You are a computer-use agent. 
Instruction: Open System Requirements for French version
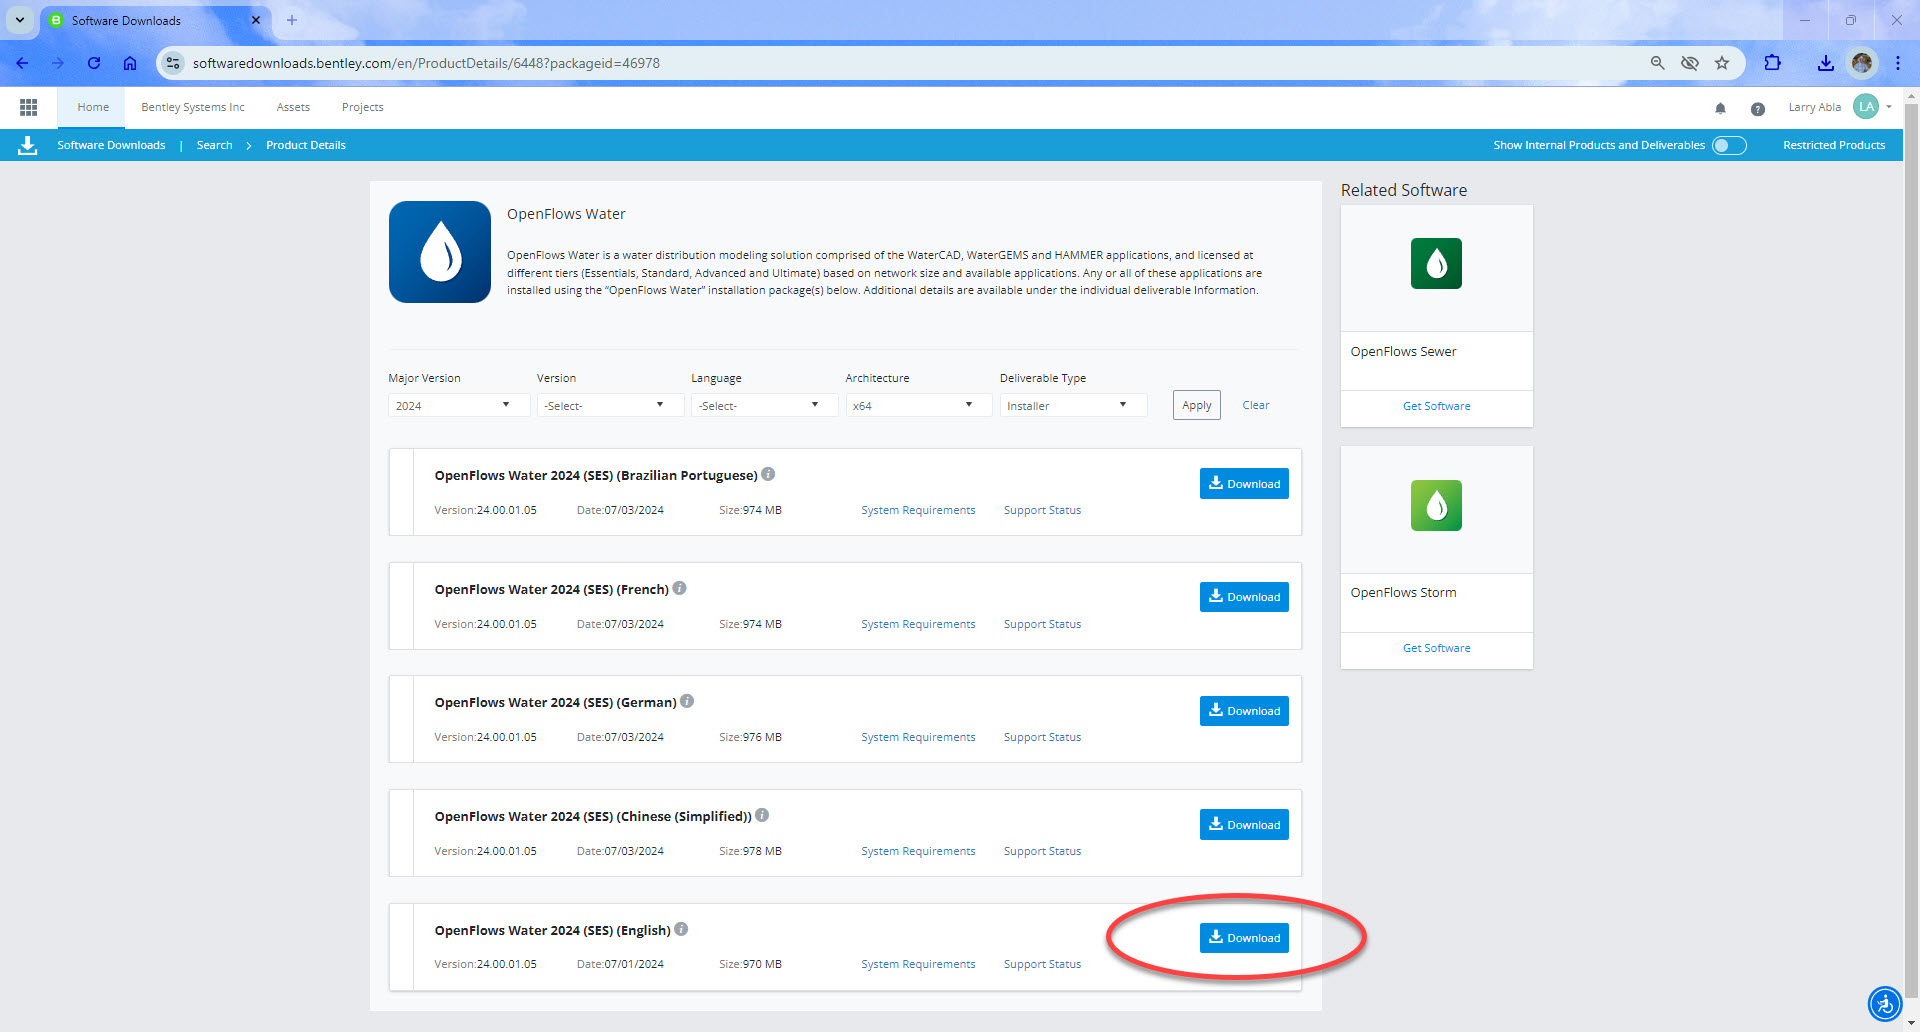point(918,624)
